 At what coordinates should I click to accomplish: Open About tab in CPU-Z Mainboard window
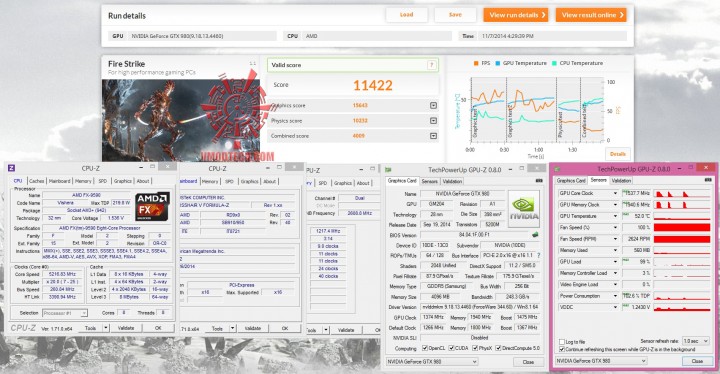click(270, 181)
